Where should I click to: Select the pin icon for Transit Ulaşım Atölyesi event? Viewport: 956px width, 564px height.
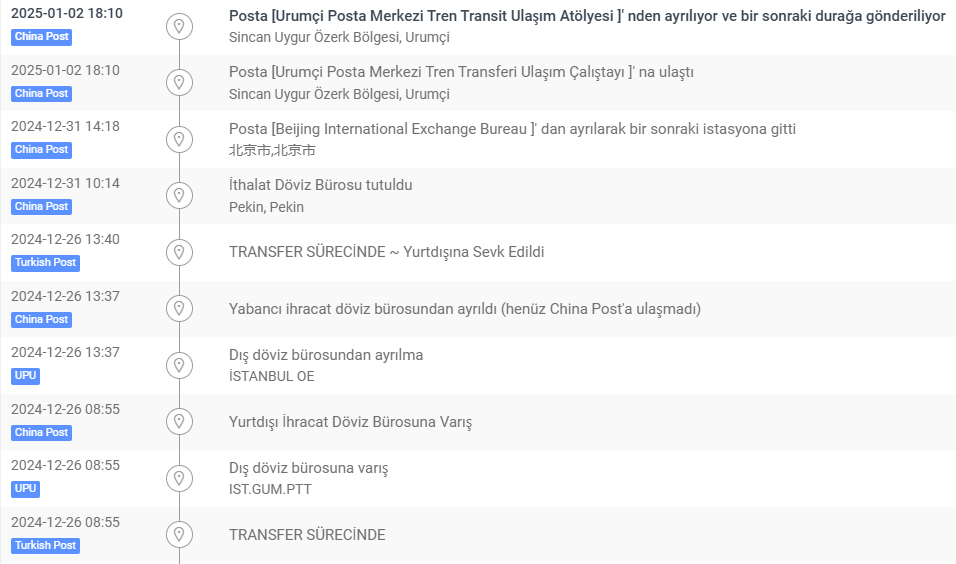click(x=179, y=26)
